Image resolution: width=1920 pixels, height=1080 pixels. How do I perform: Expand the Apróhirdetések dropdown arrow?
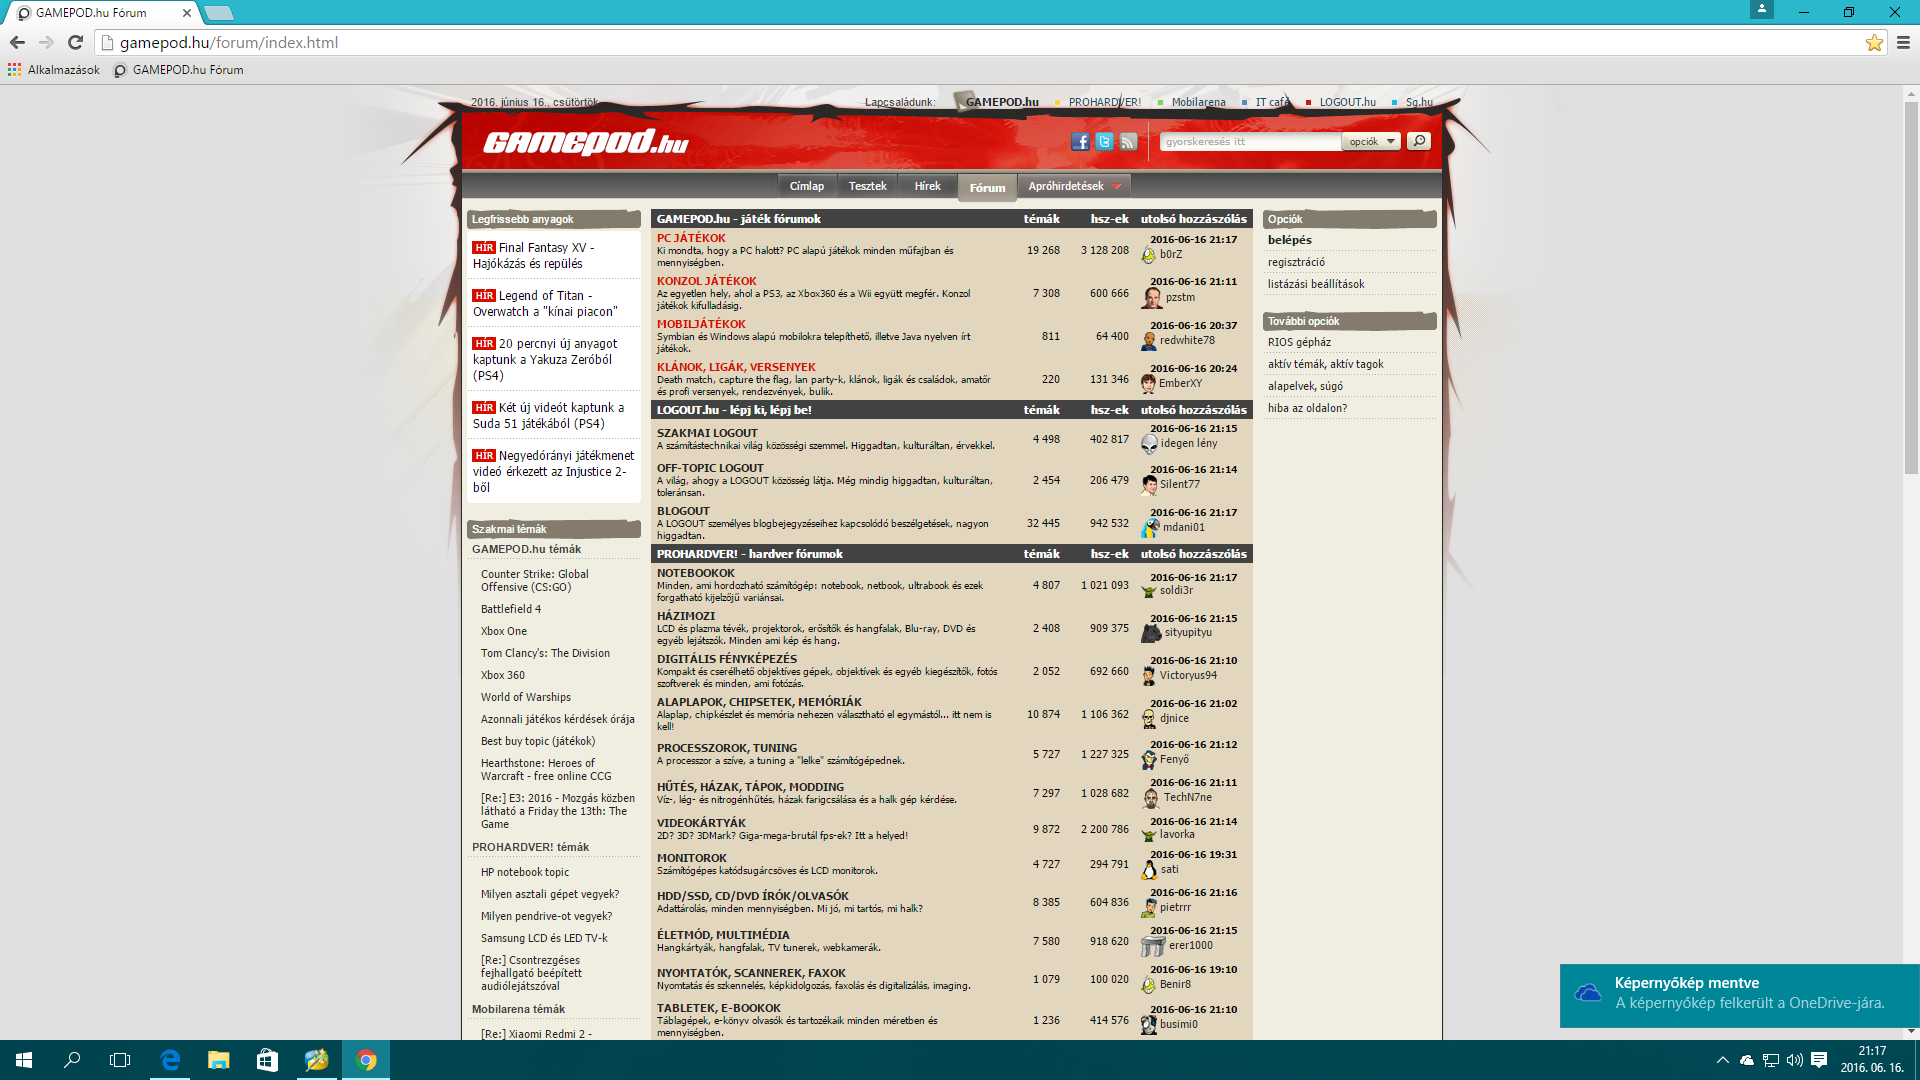coord(1117,186)
